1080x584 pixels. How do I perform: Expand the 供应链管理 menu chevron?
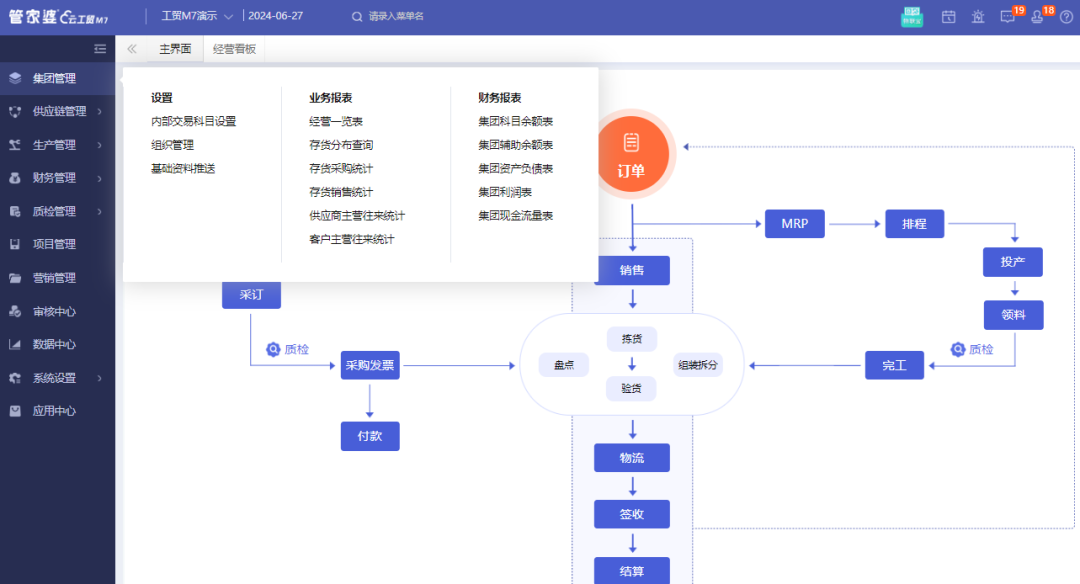[x=98, y=111]
